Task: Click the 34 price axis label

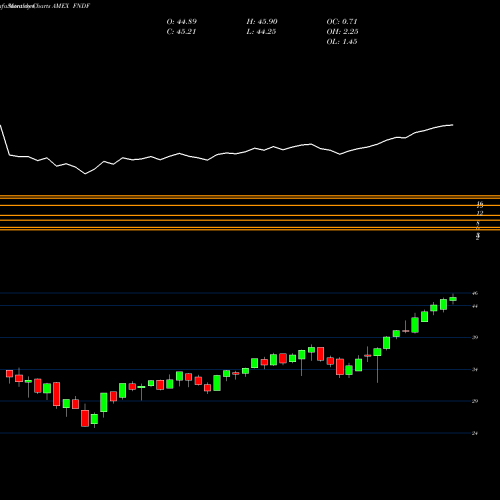Action: (x=475, y=369)
